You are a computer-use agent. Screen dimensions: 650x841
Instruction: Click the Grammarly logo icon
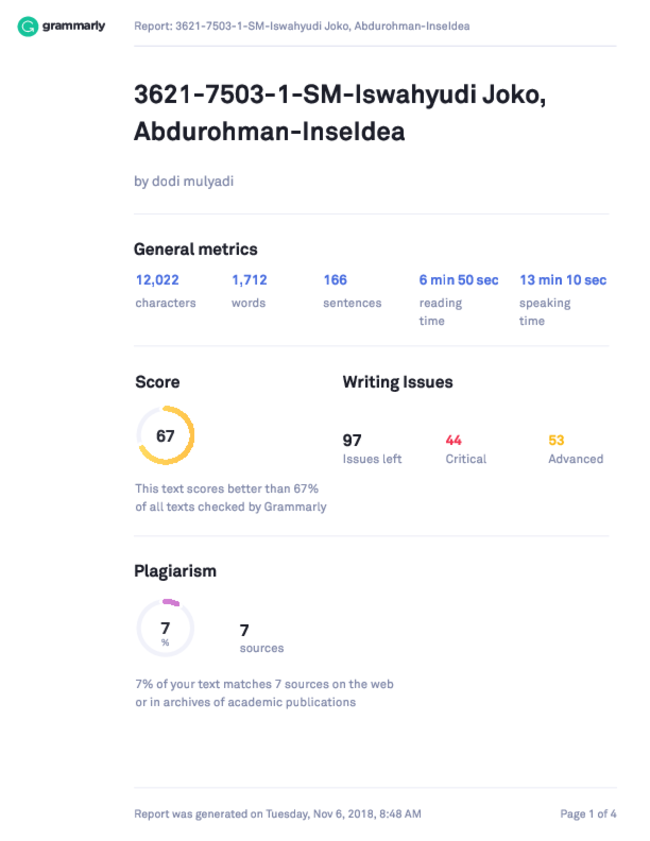tap(28, 26)
